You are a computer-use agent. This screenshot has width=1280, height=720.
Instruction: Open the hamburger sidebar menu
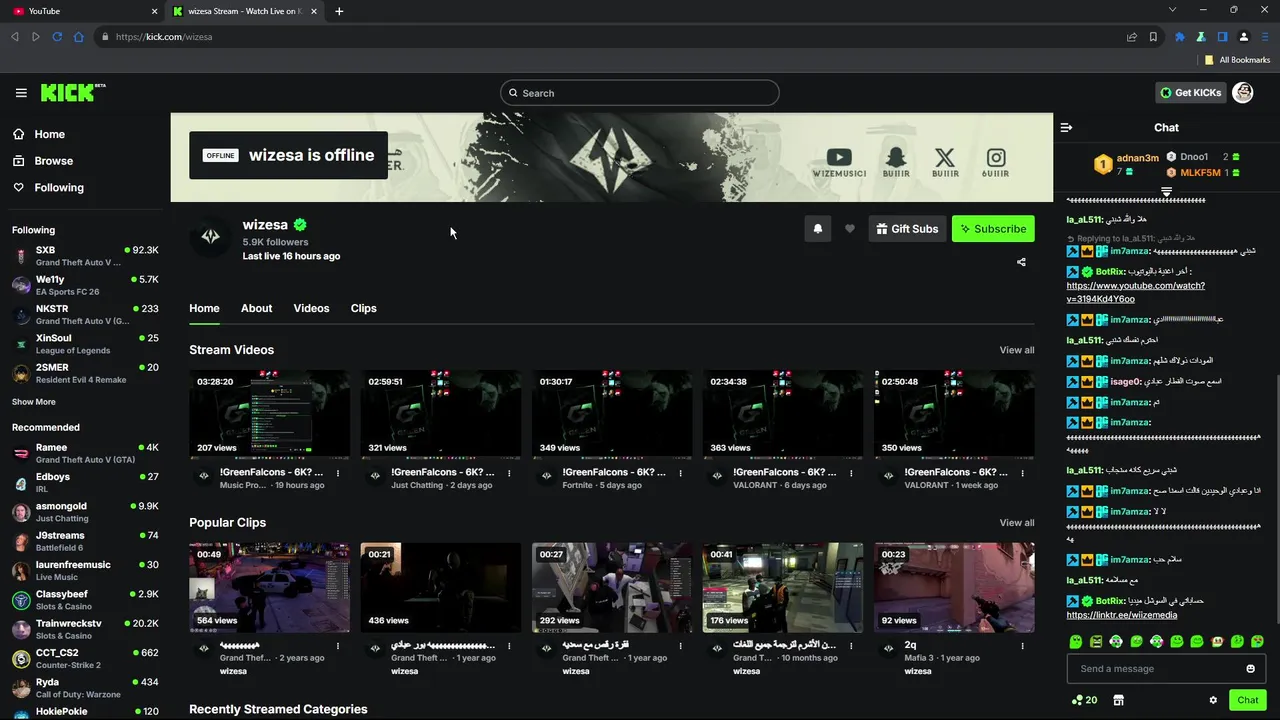point(21,93)
